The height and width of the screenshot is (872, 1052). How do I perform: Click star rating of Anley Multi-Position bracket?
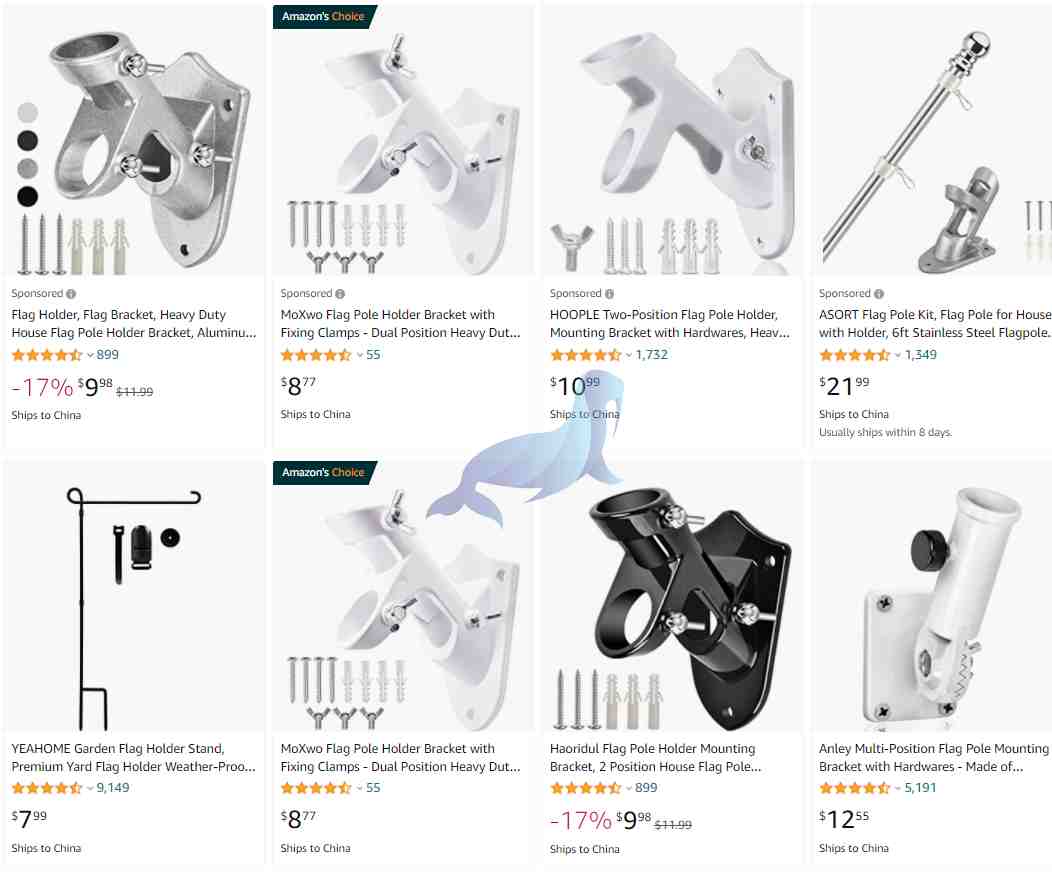(854, 788)
